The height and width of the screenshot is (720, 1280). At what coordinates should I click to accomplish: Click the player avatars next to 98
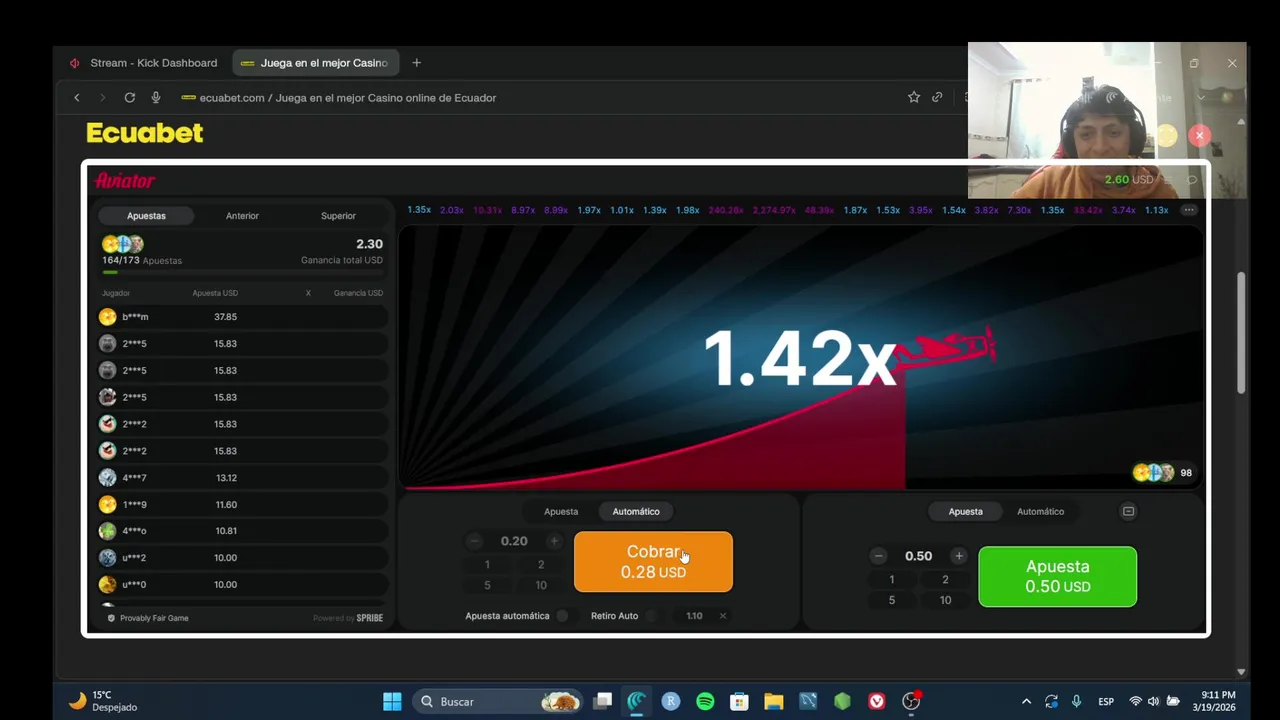click(x=1154, y=473)
